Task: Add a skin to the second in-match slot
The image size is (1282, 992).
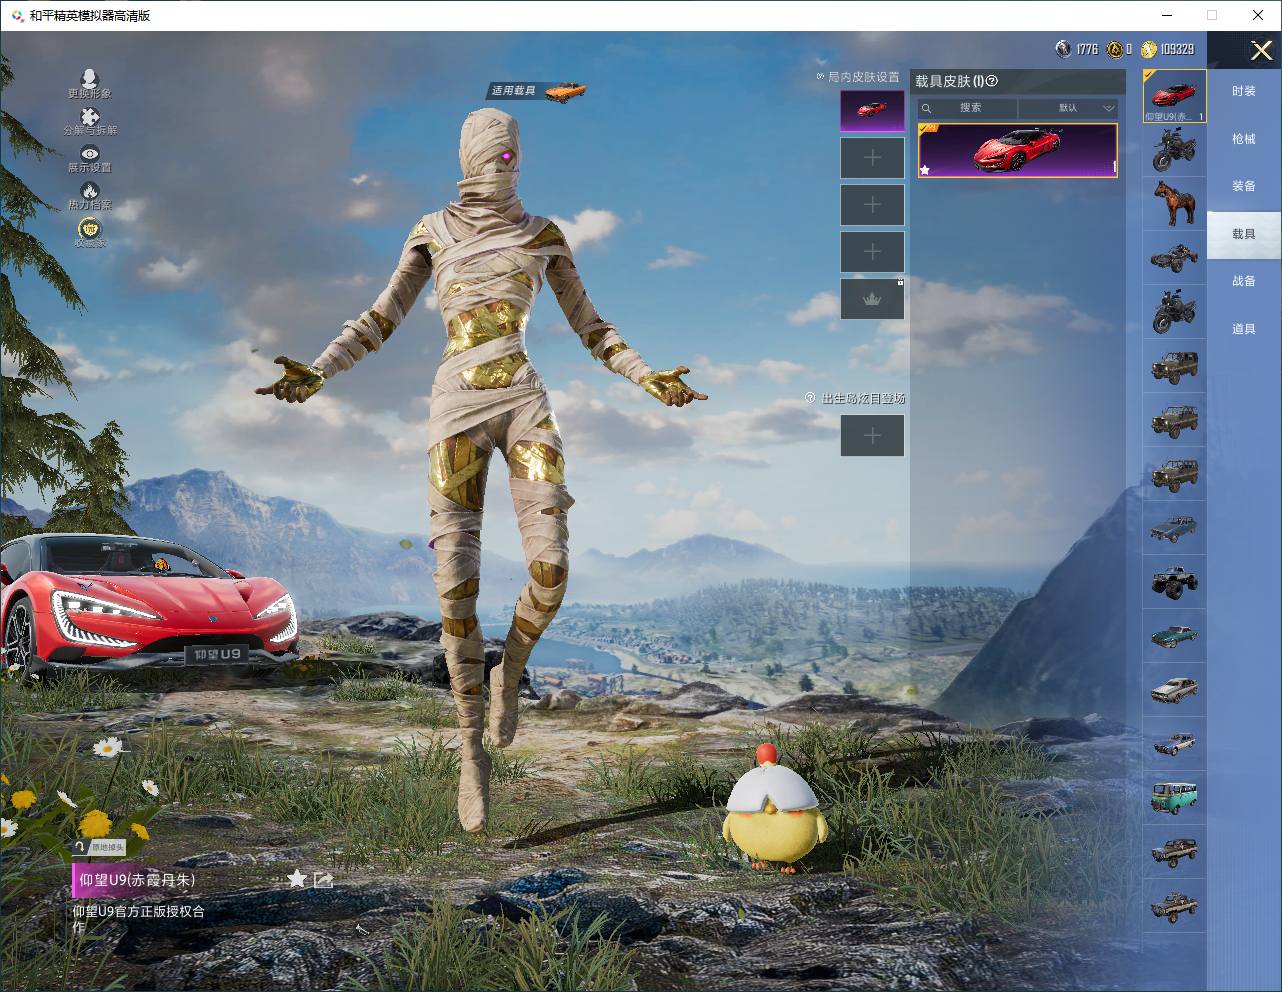Action: point(872,158)
